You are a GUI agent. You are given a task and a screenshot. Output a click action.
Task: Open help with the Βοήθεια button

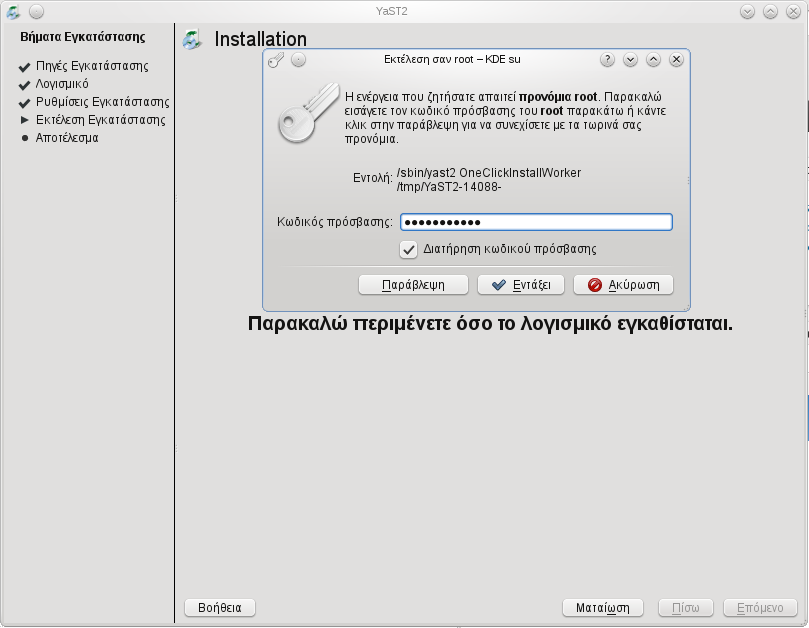(220, 608)
